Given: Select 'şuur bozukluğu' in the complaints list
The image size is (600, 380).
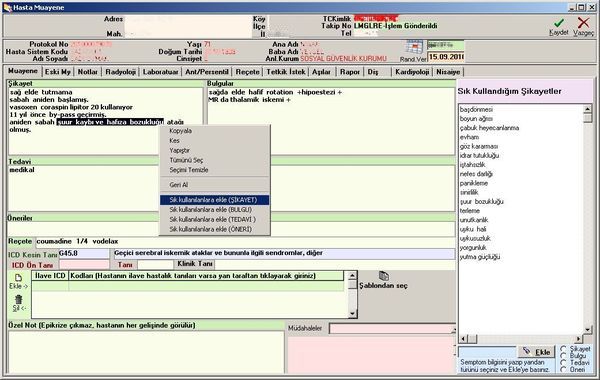Looking at the screenshot, I should [481, 202].
